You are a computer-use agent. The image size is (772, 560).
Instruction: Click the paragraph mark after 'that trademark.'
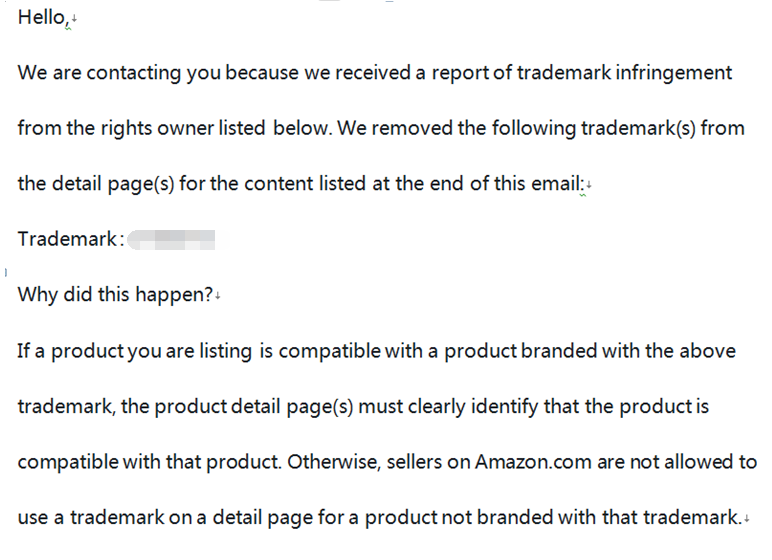pos(747,519)
